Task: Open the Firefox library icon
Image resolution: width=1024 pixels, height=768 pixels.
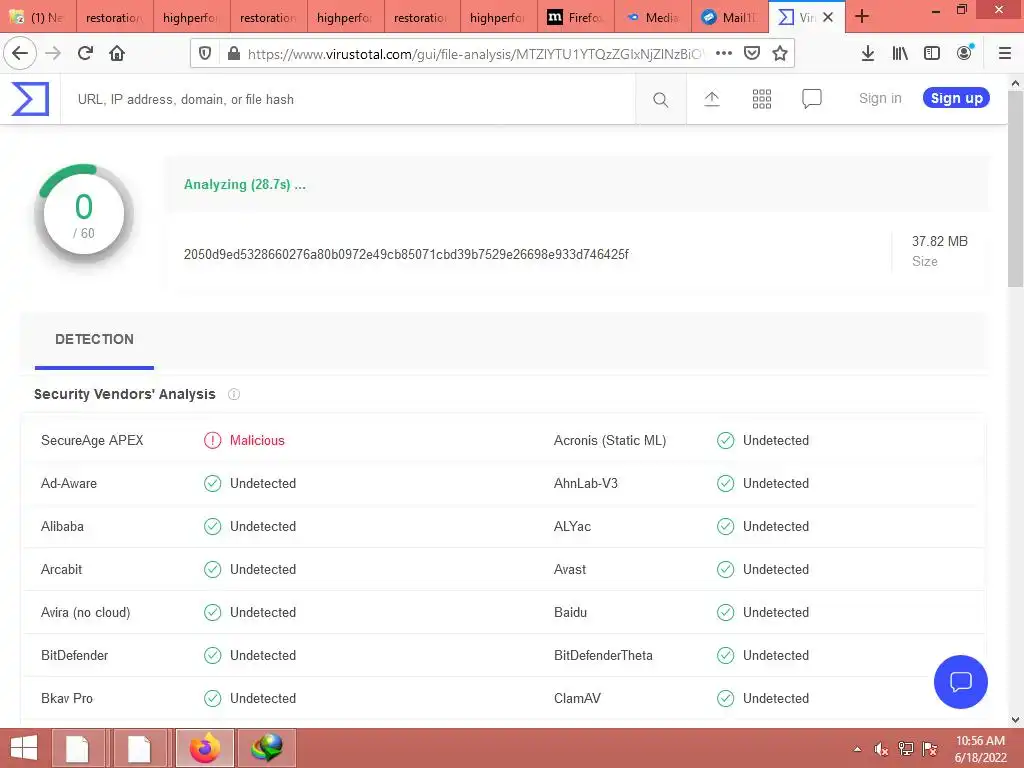Action: 899,54
